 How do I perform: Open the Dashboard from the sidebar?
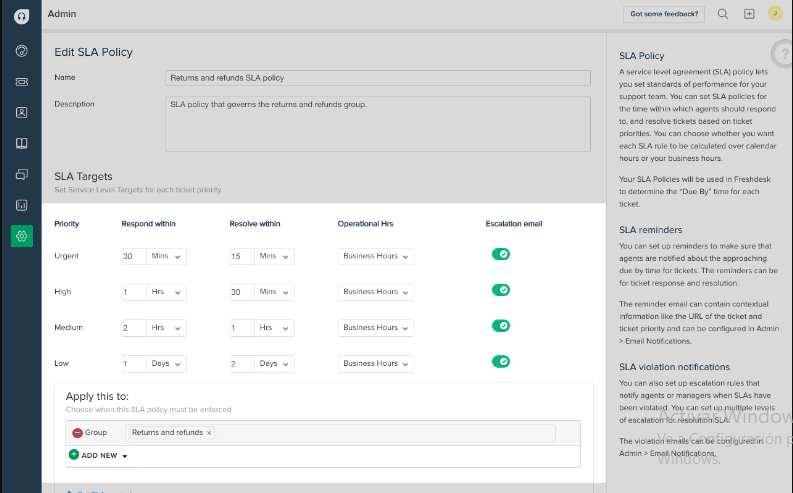21,51
